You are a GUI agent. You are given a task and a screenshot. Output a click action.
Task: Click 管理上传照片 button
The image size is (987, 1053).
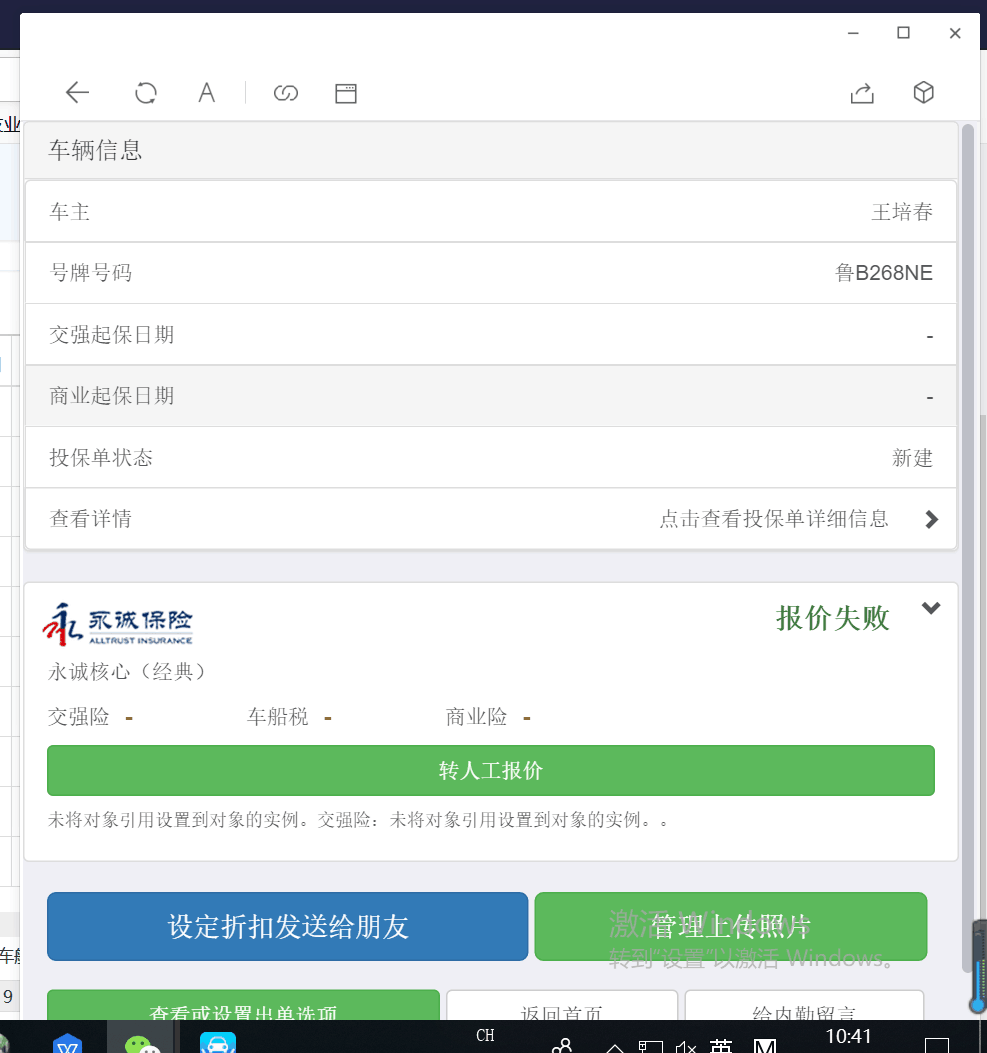tap(731, 926)
